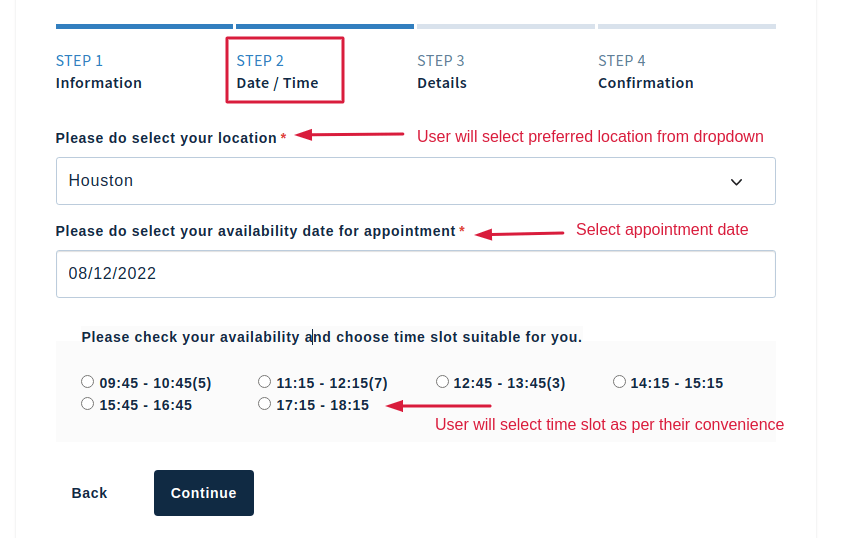The image size is (843, 538).
Task: Open the Houston location dropdown
Action: click(415, 181)
